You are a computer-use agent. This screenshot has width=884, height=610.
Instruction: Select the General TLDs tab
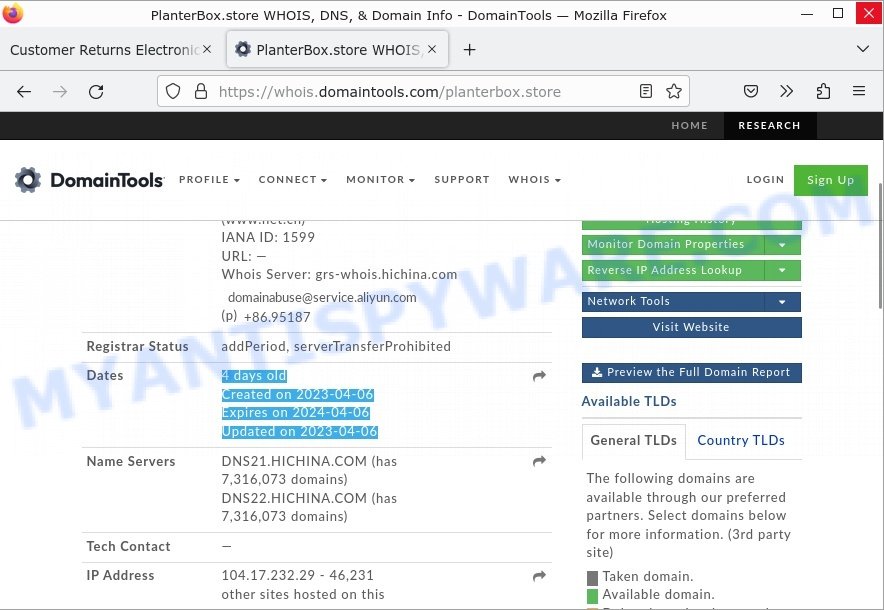point(633,440)
